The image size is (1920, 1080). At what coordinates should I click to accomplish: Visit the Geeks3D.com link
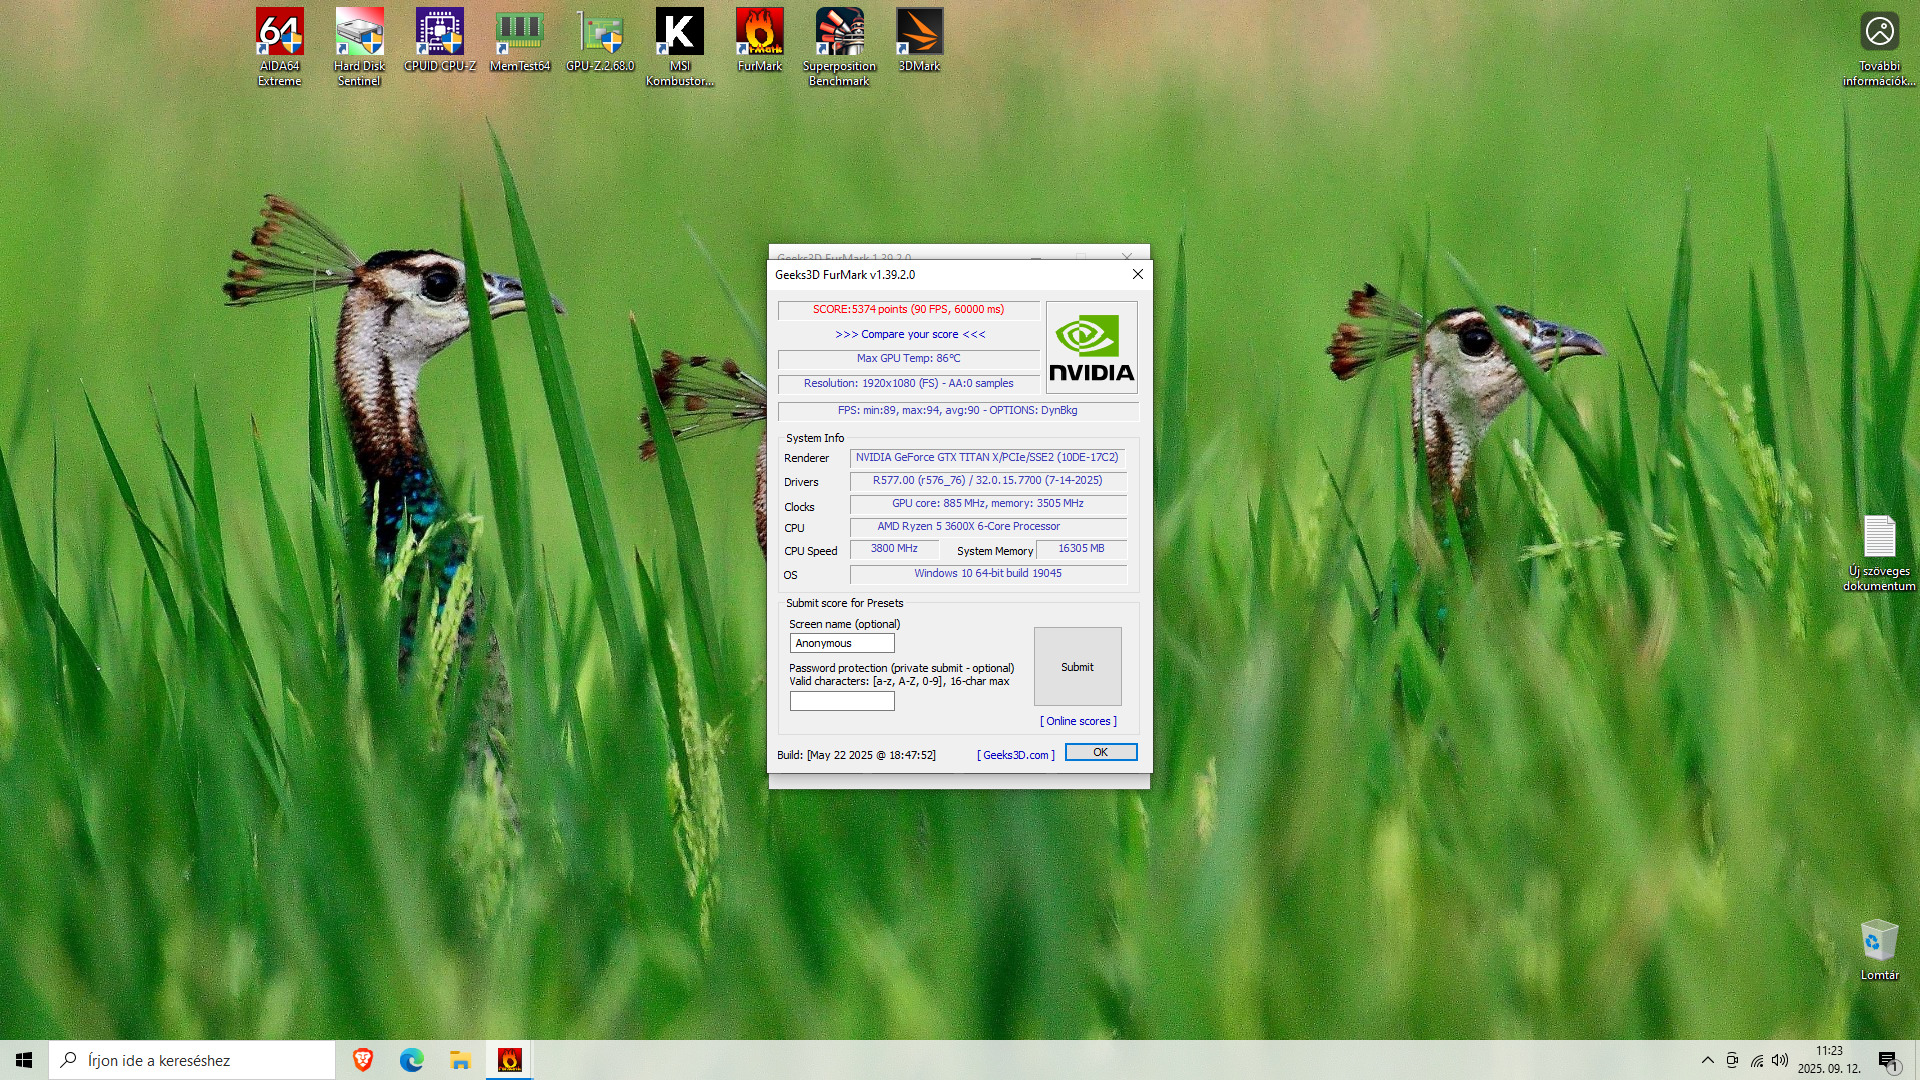tap(1015, 755)
